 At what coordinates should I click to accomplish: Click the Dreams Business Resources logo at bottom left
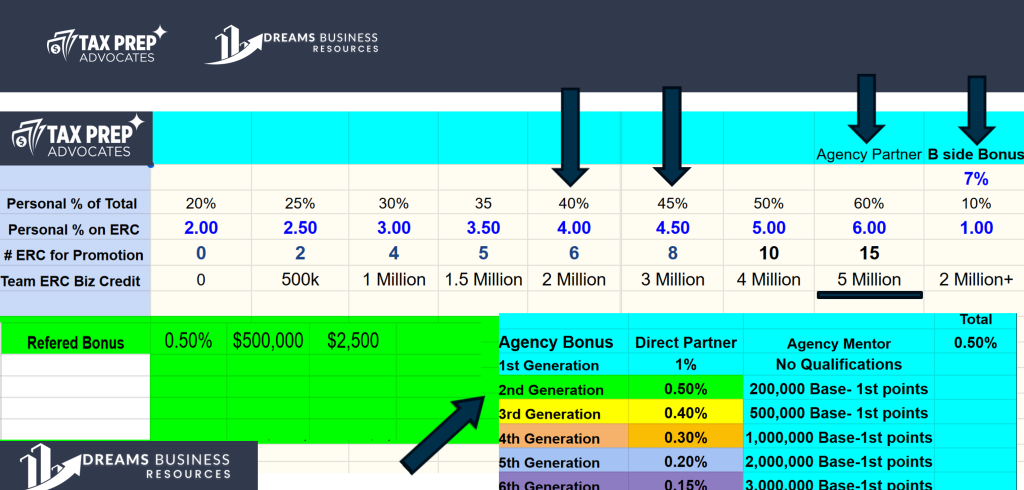click(x=128, y=466)
